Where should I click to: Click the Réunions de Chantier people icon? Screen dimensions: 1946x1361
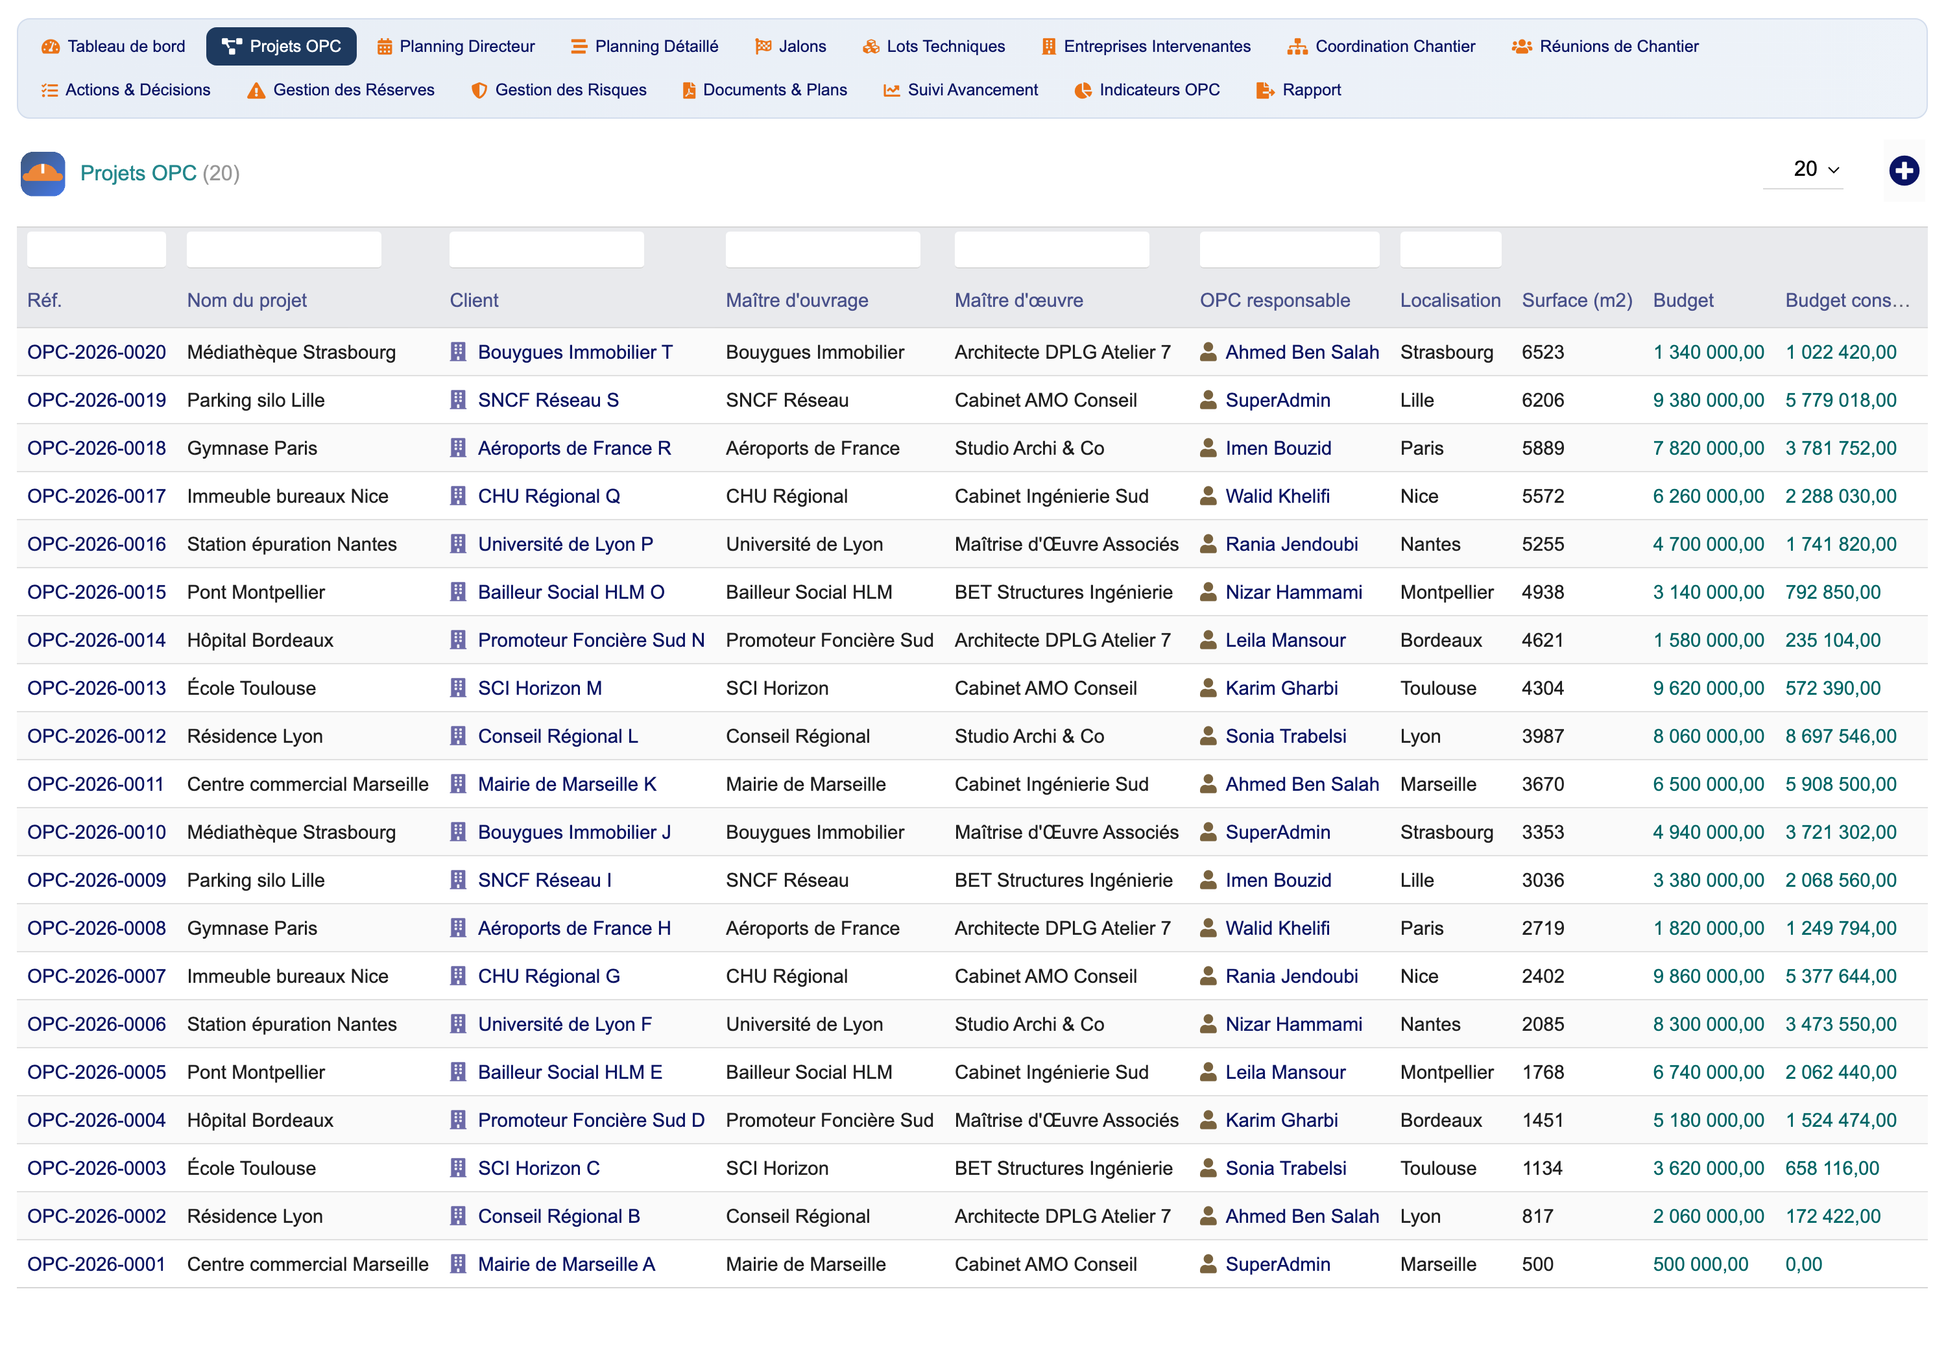click(1522, 46)
